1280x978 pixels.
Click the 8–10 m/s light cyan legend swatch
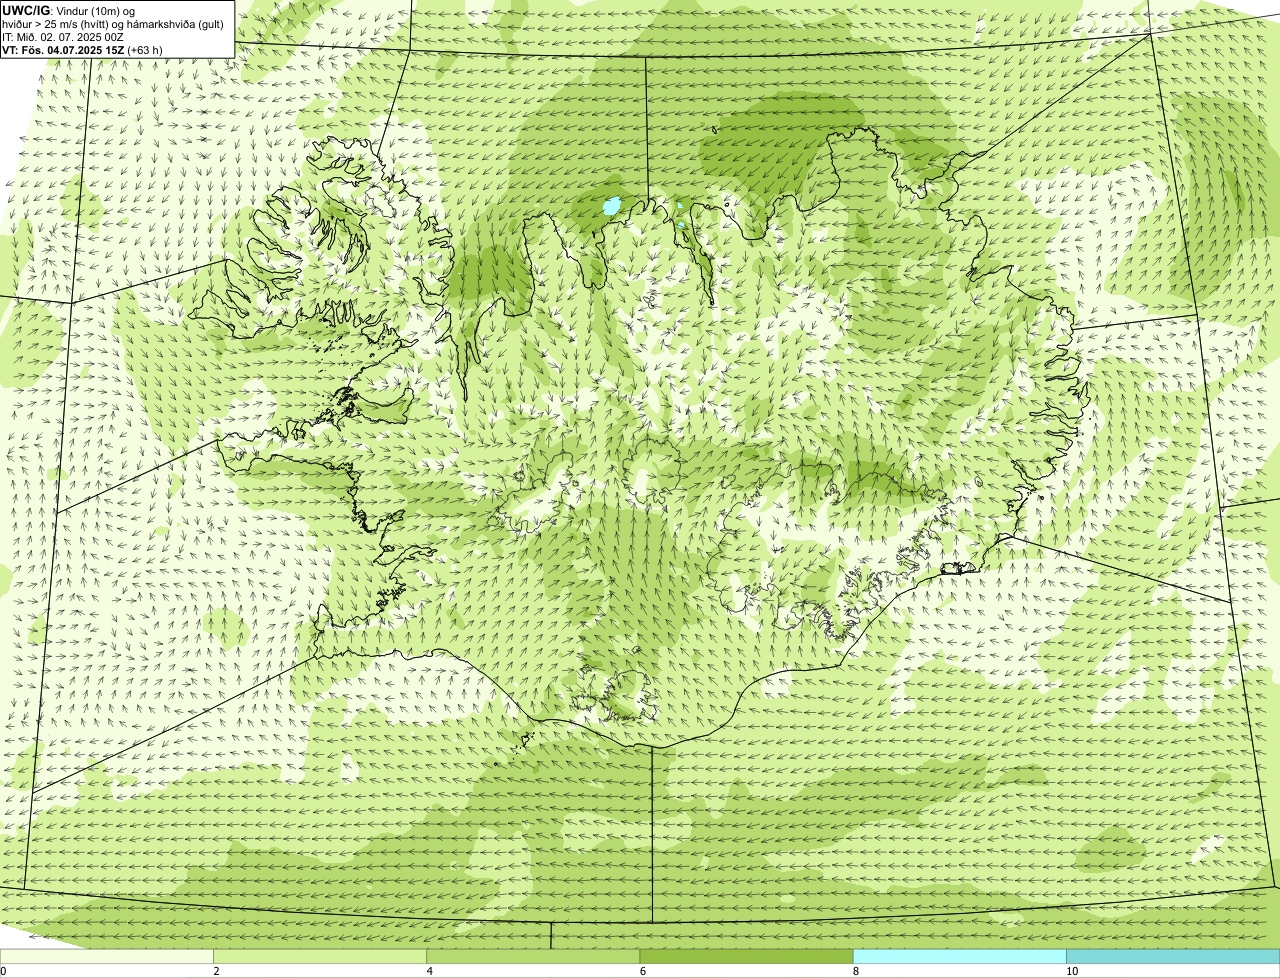(x=959, y=957)
